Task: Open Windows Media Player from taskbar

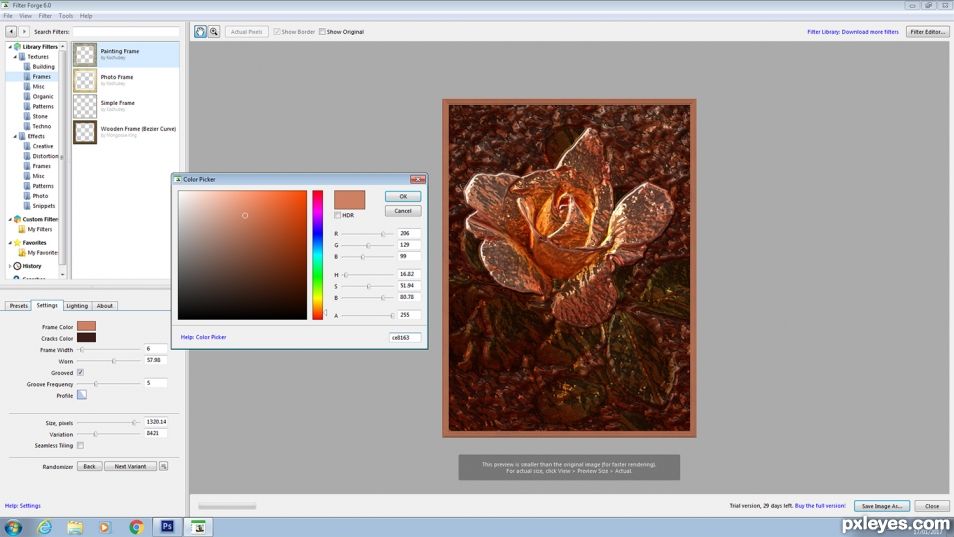Action: pyautogui.click(x=105, y=527)
